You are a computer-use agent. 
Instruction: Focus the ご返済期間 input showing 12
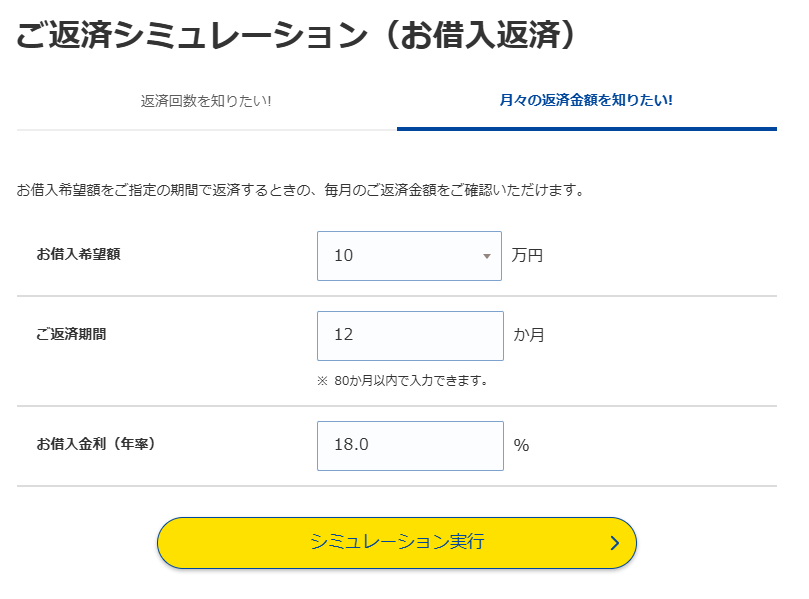pyautogui.click(x=410, y=335)
